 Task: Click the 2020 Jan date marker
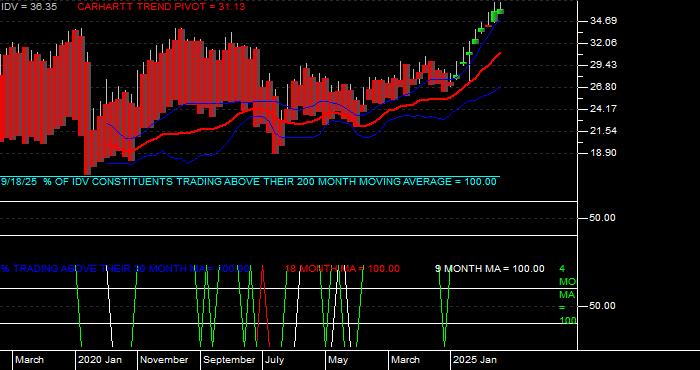coord(100,360)
